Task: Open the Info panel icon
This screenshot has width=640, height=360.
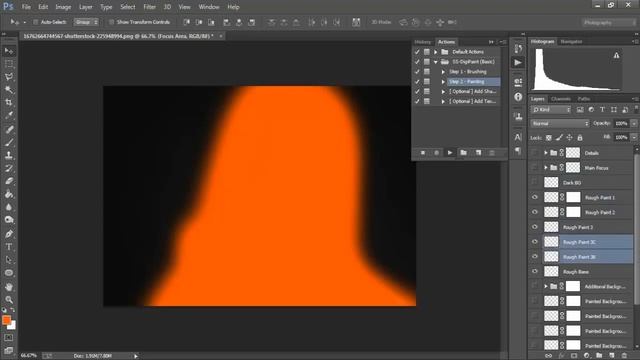Action: [x=518, y=97]
